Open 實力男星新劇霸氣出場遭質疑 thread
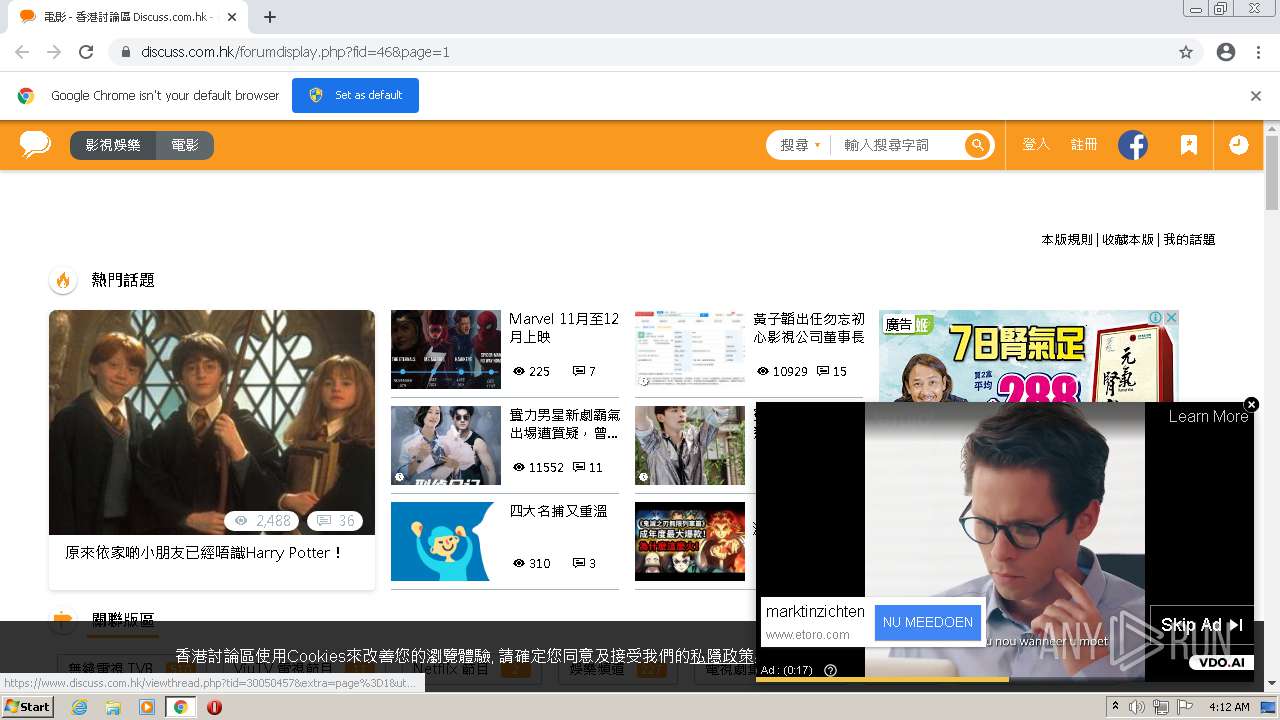The width and height of the screenshot is (1280, 720). pos(564,424)
